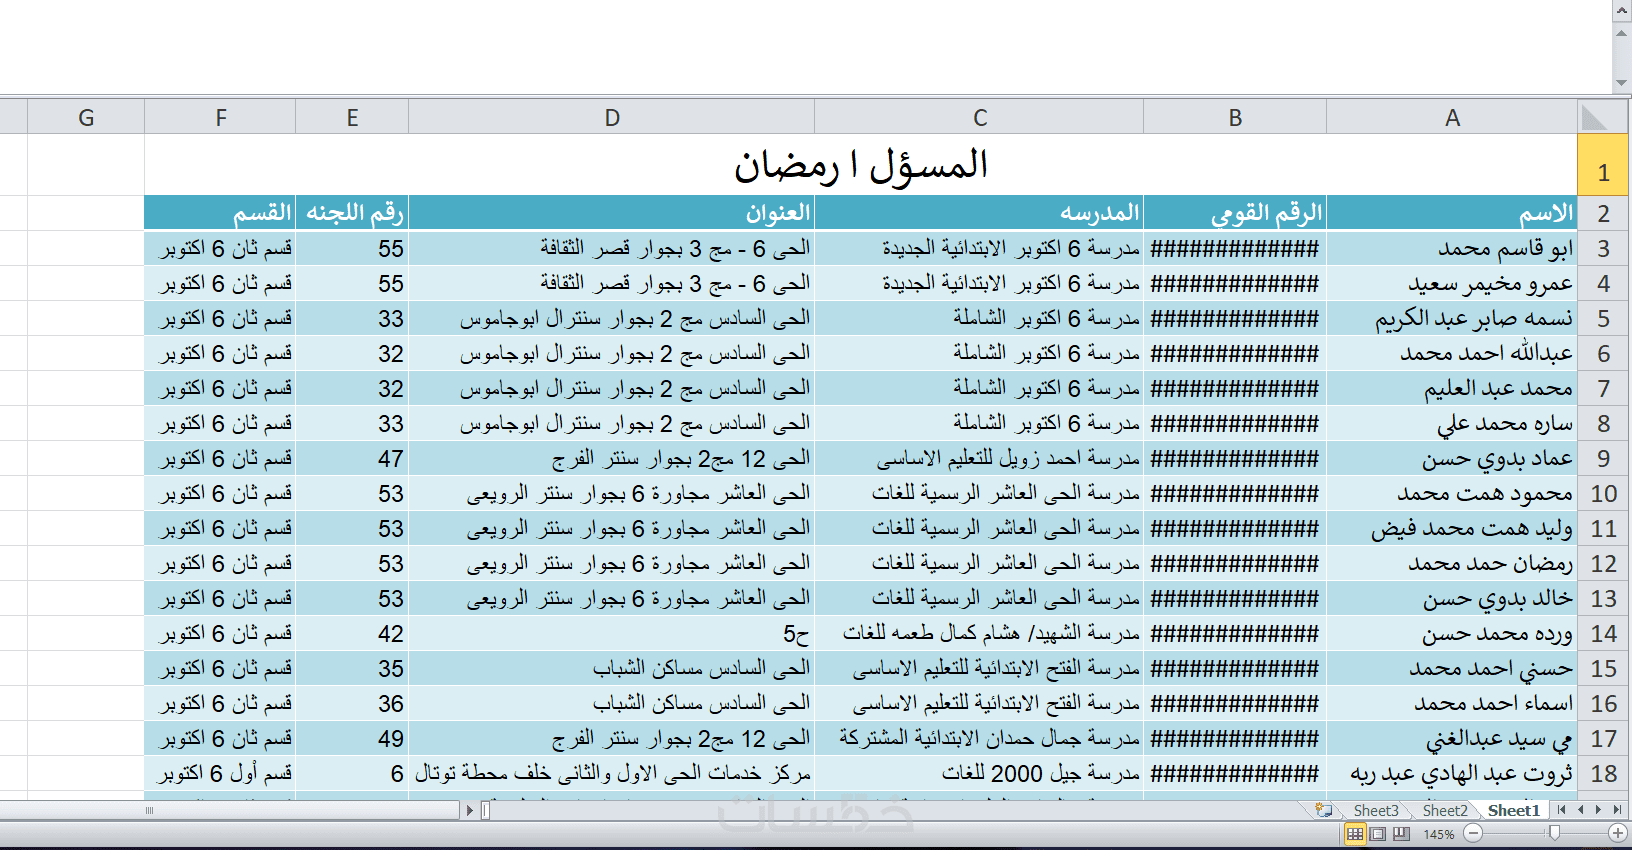Click the zoom out minus button
Image resolution: width=1632 pixels, height=850 pixels.
1473,833
